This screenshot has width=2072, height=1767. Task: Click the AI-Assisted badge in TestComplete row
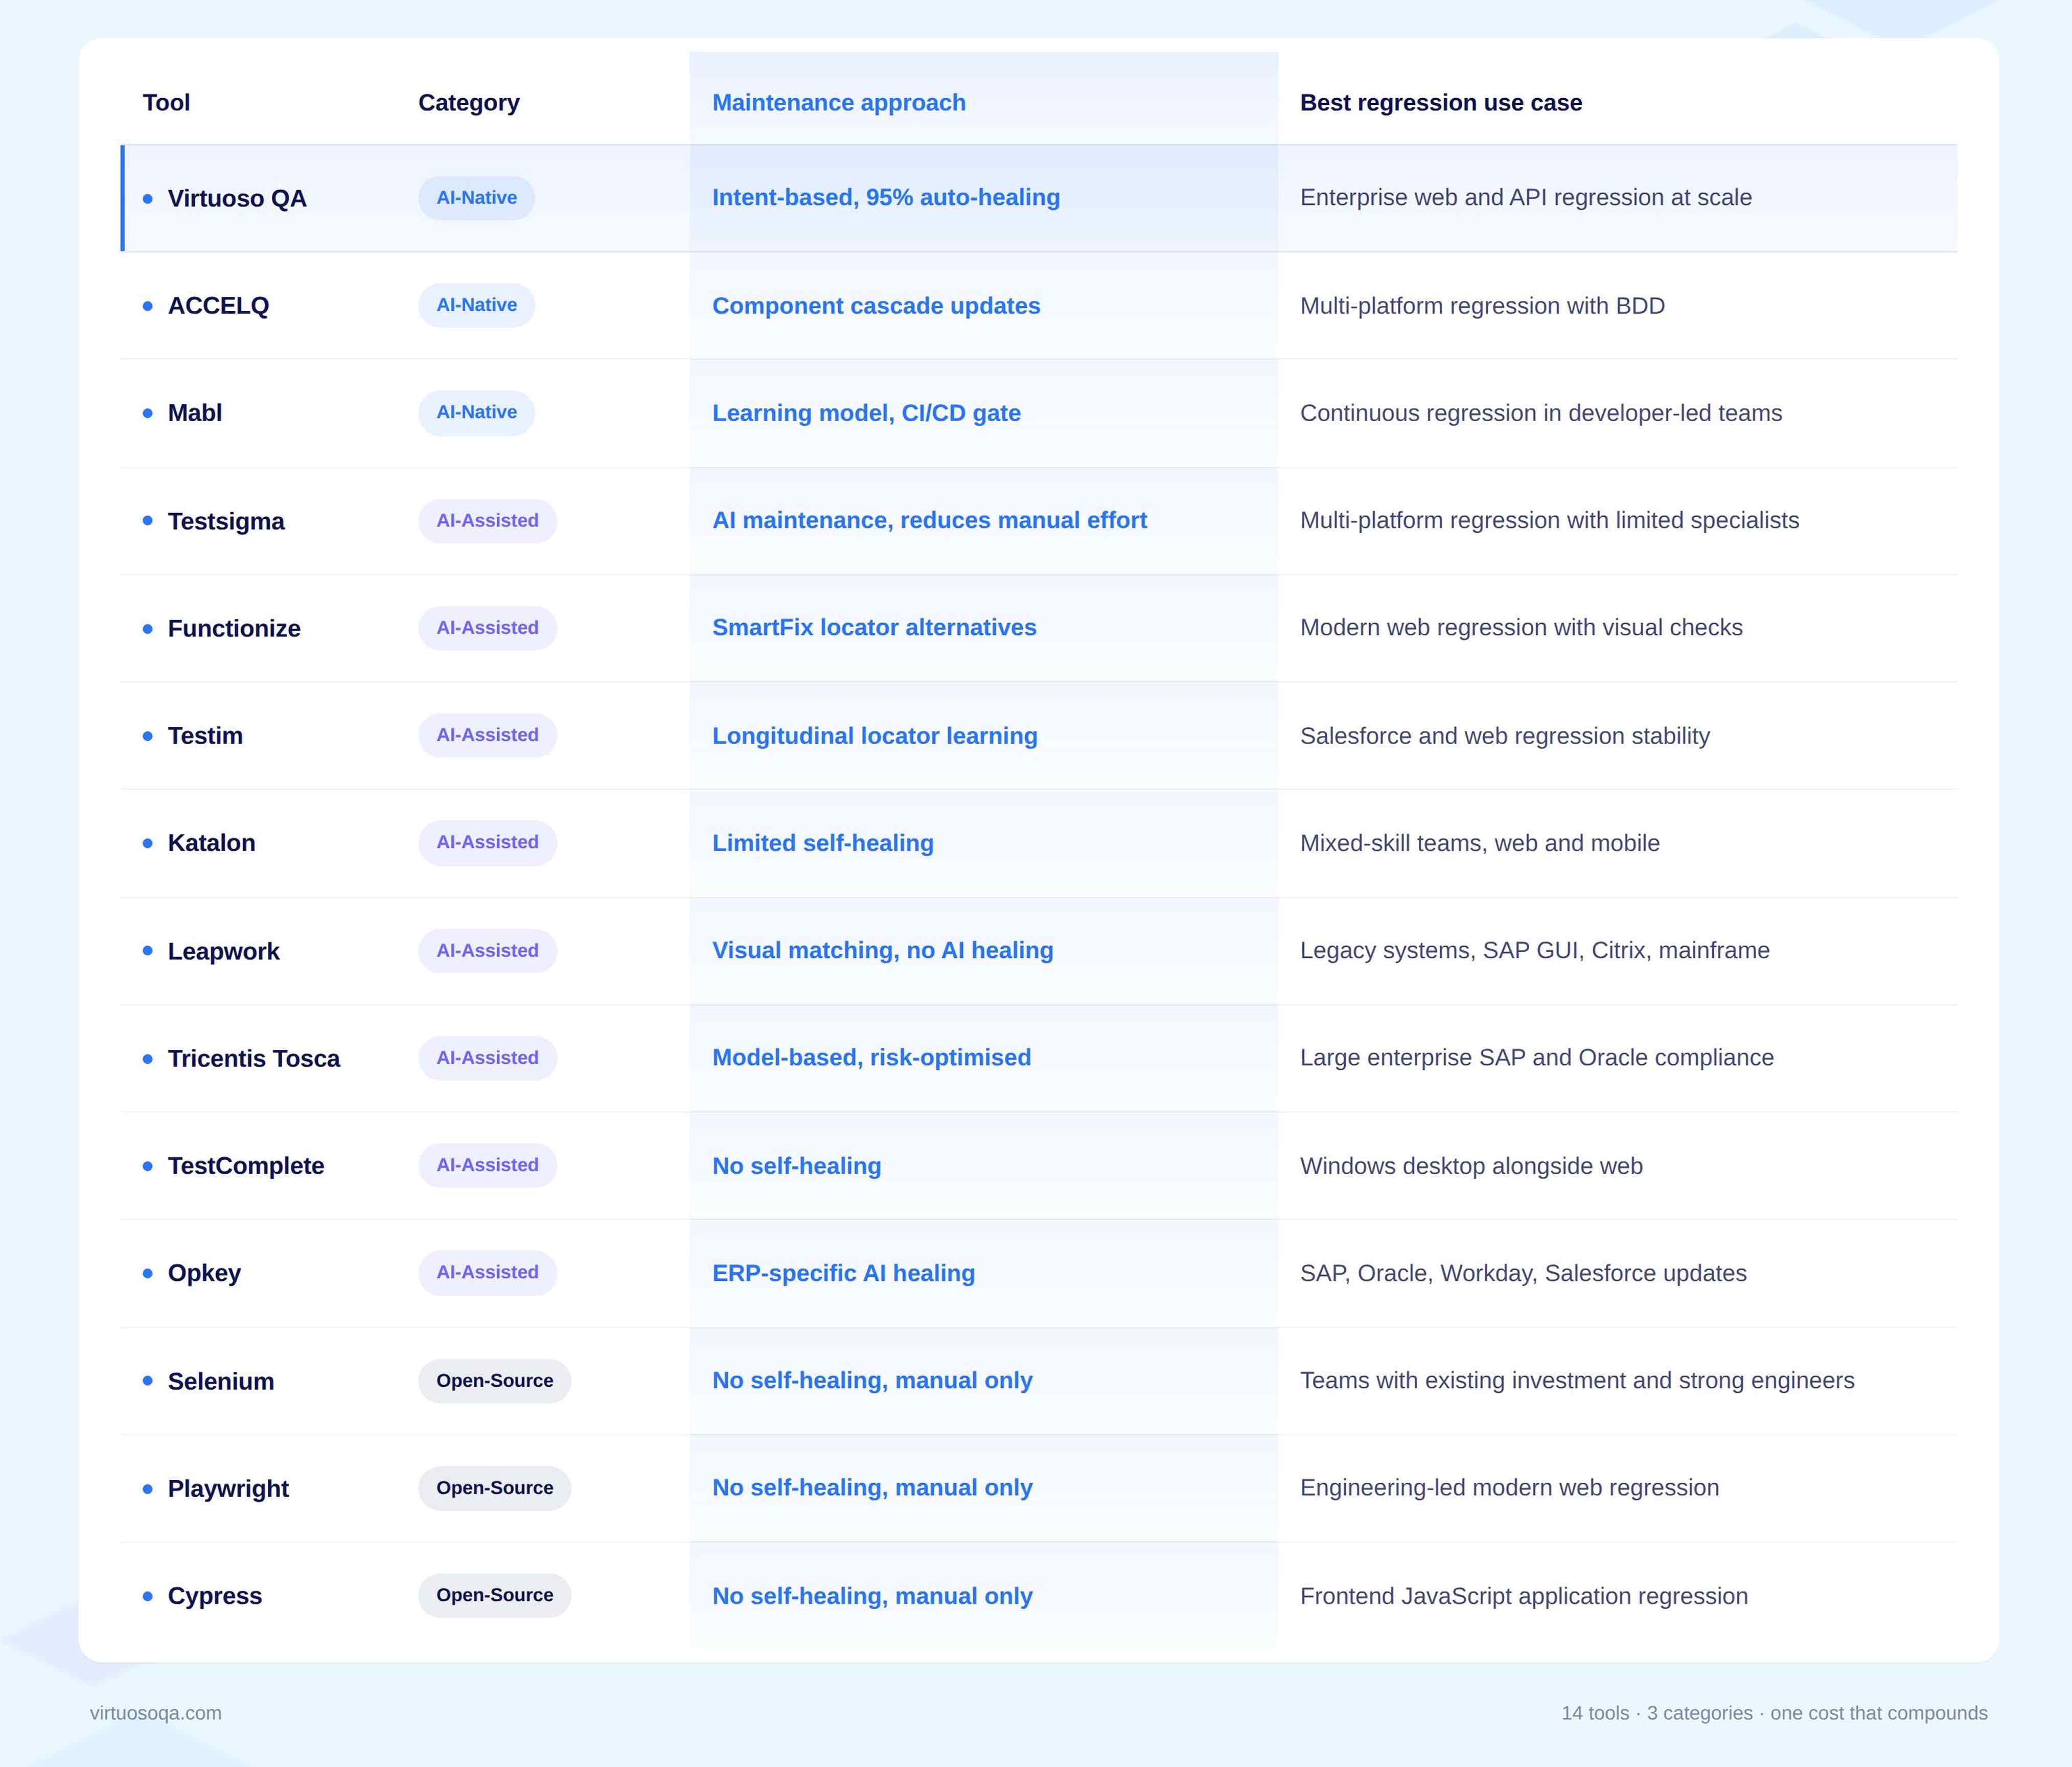click(487, 1165)
